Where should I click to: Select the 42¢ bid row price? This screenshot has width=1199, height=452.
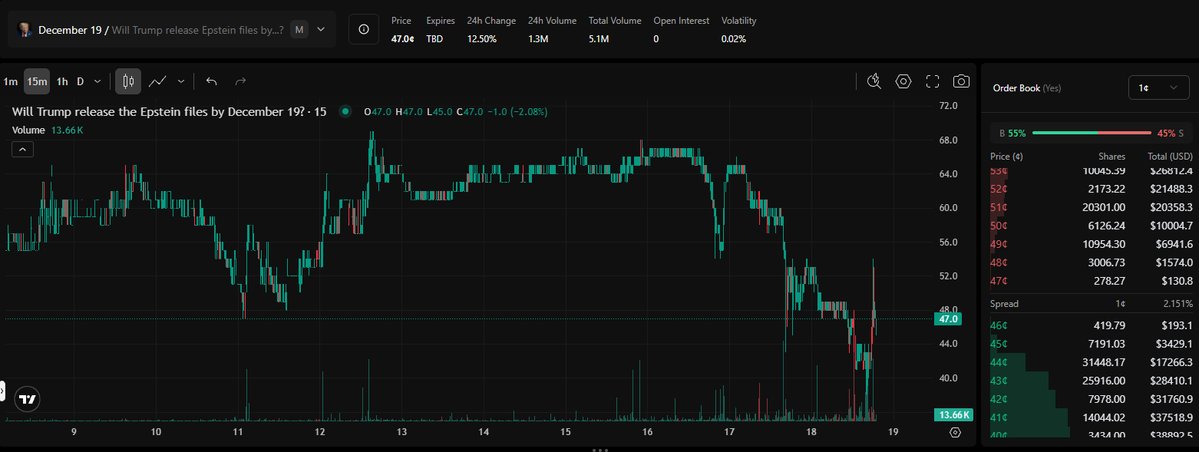click(x=999, y=399)
